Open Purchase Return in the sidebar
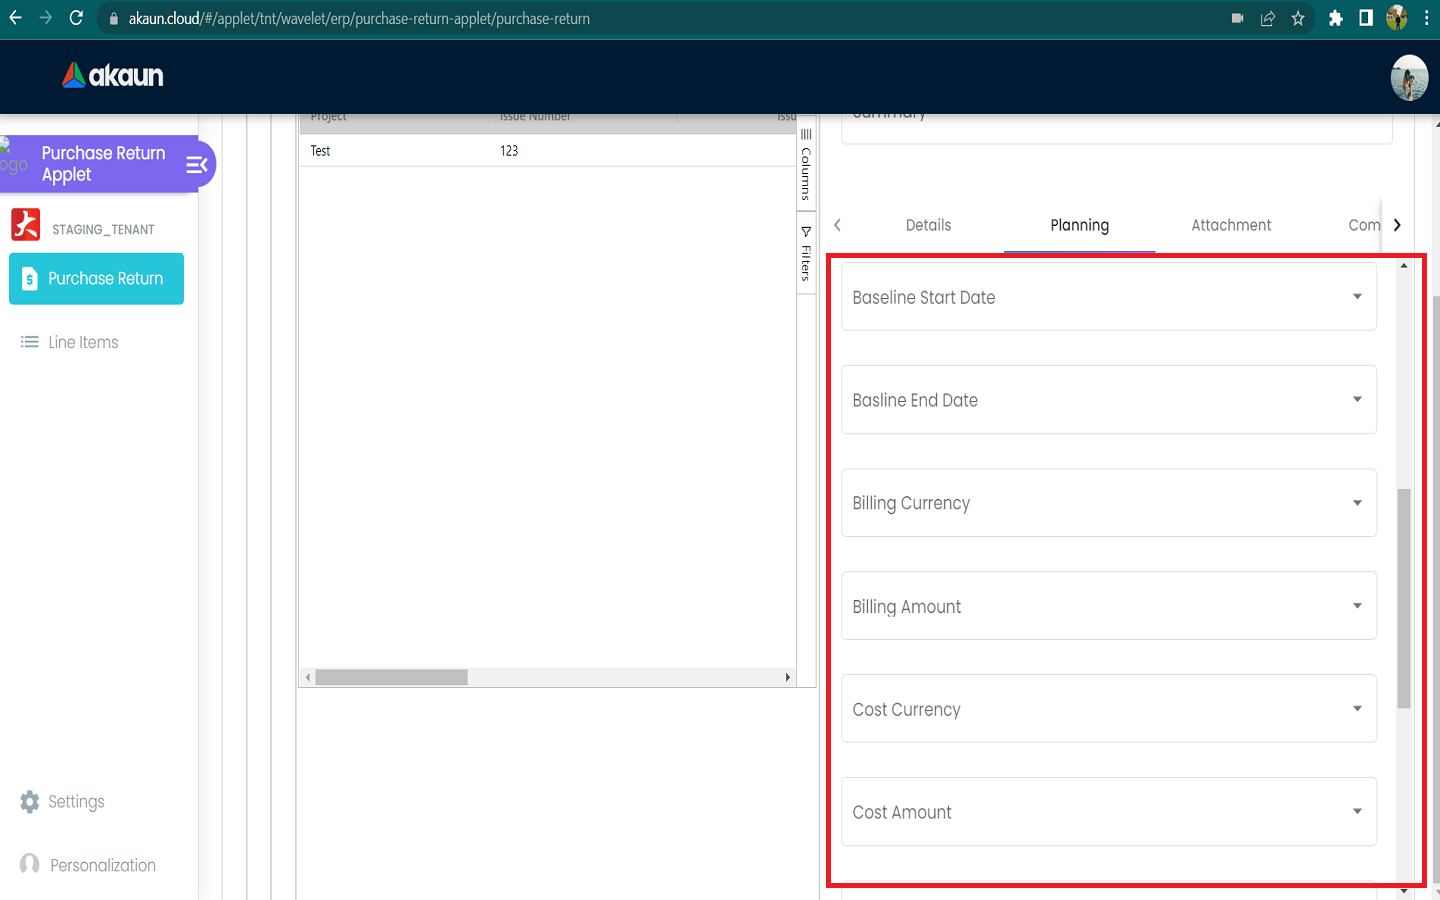The width and height of the screenshot is (1440, 900). [x=97, y=279]
